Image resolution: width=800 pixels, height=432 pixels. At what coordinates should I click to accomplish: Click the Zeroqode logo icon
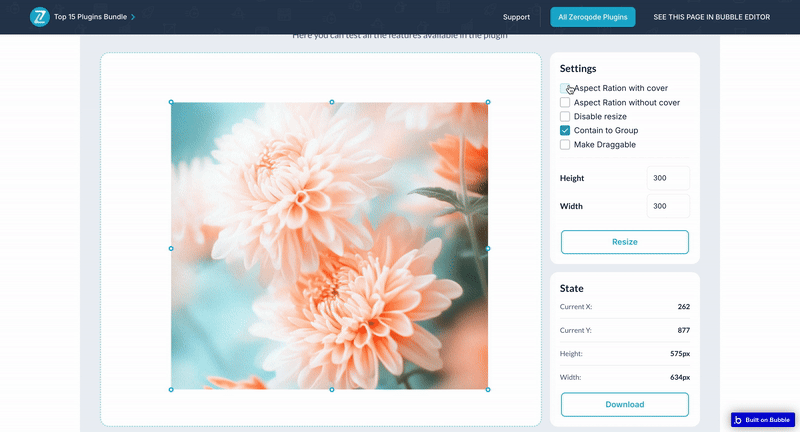(39, 17)
